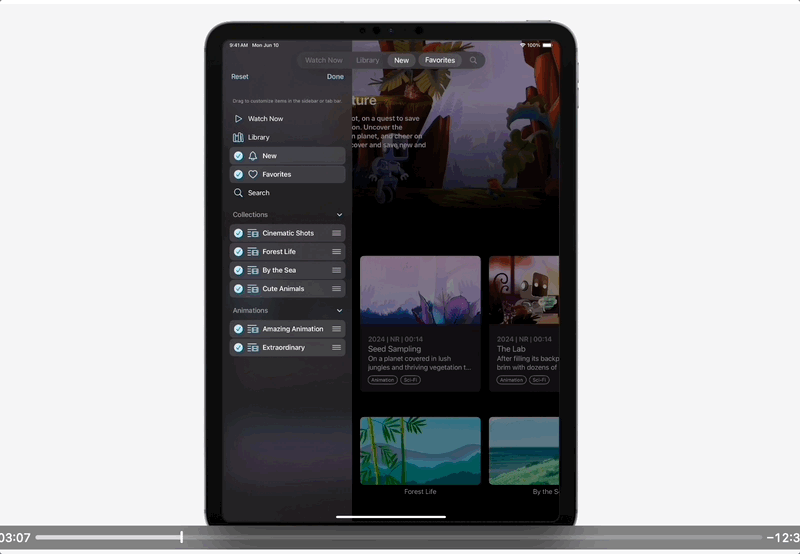Disable the Cute Animals checkmark
The width and height of the screenshot is (800, 554).
click(238, 289)
